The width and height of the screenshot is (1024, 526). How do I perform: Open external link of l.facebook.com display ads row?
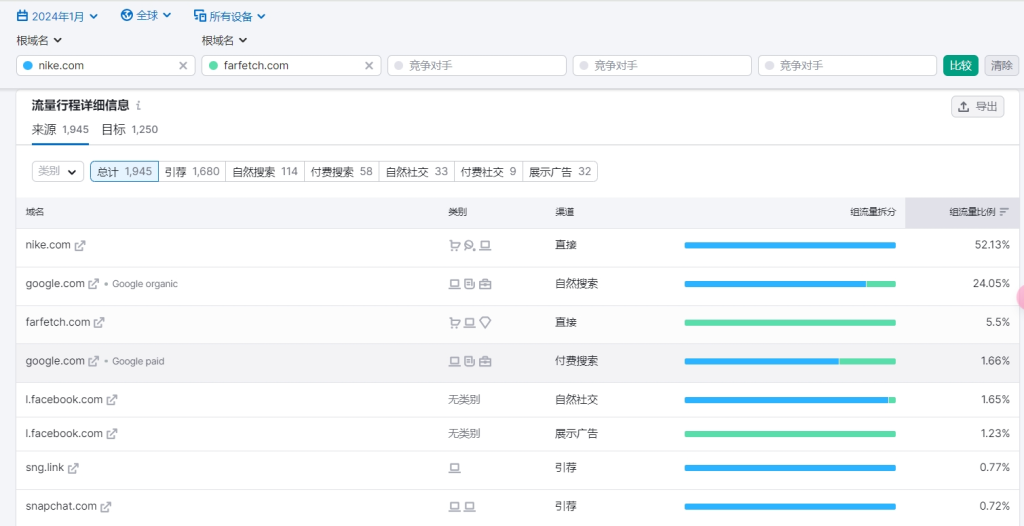112,433
